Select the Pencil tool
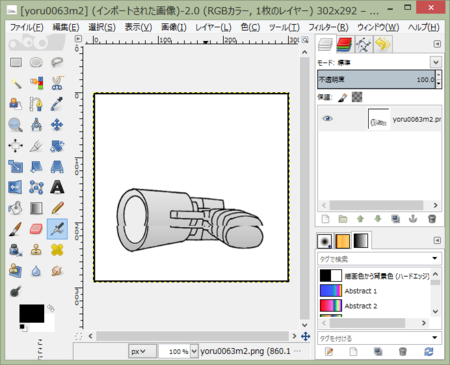450x365 pixels. point(57,208)
